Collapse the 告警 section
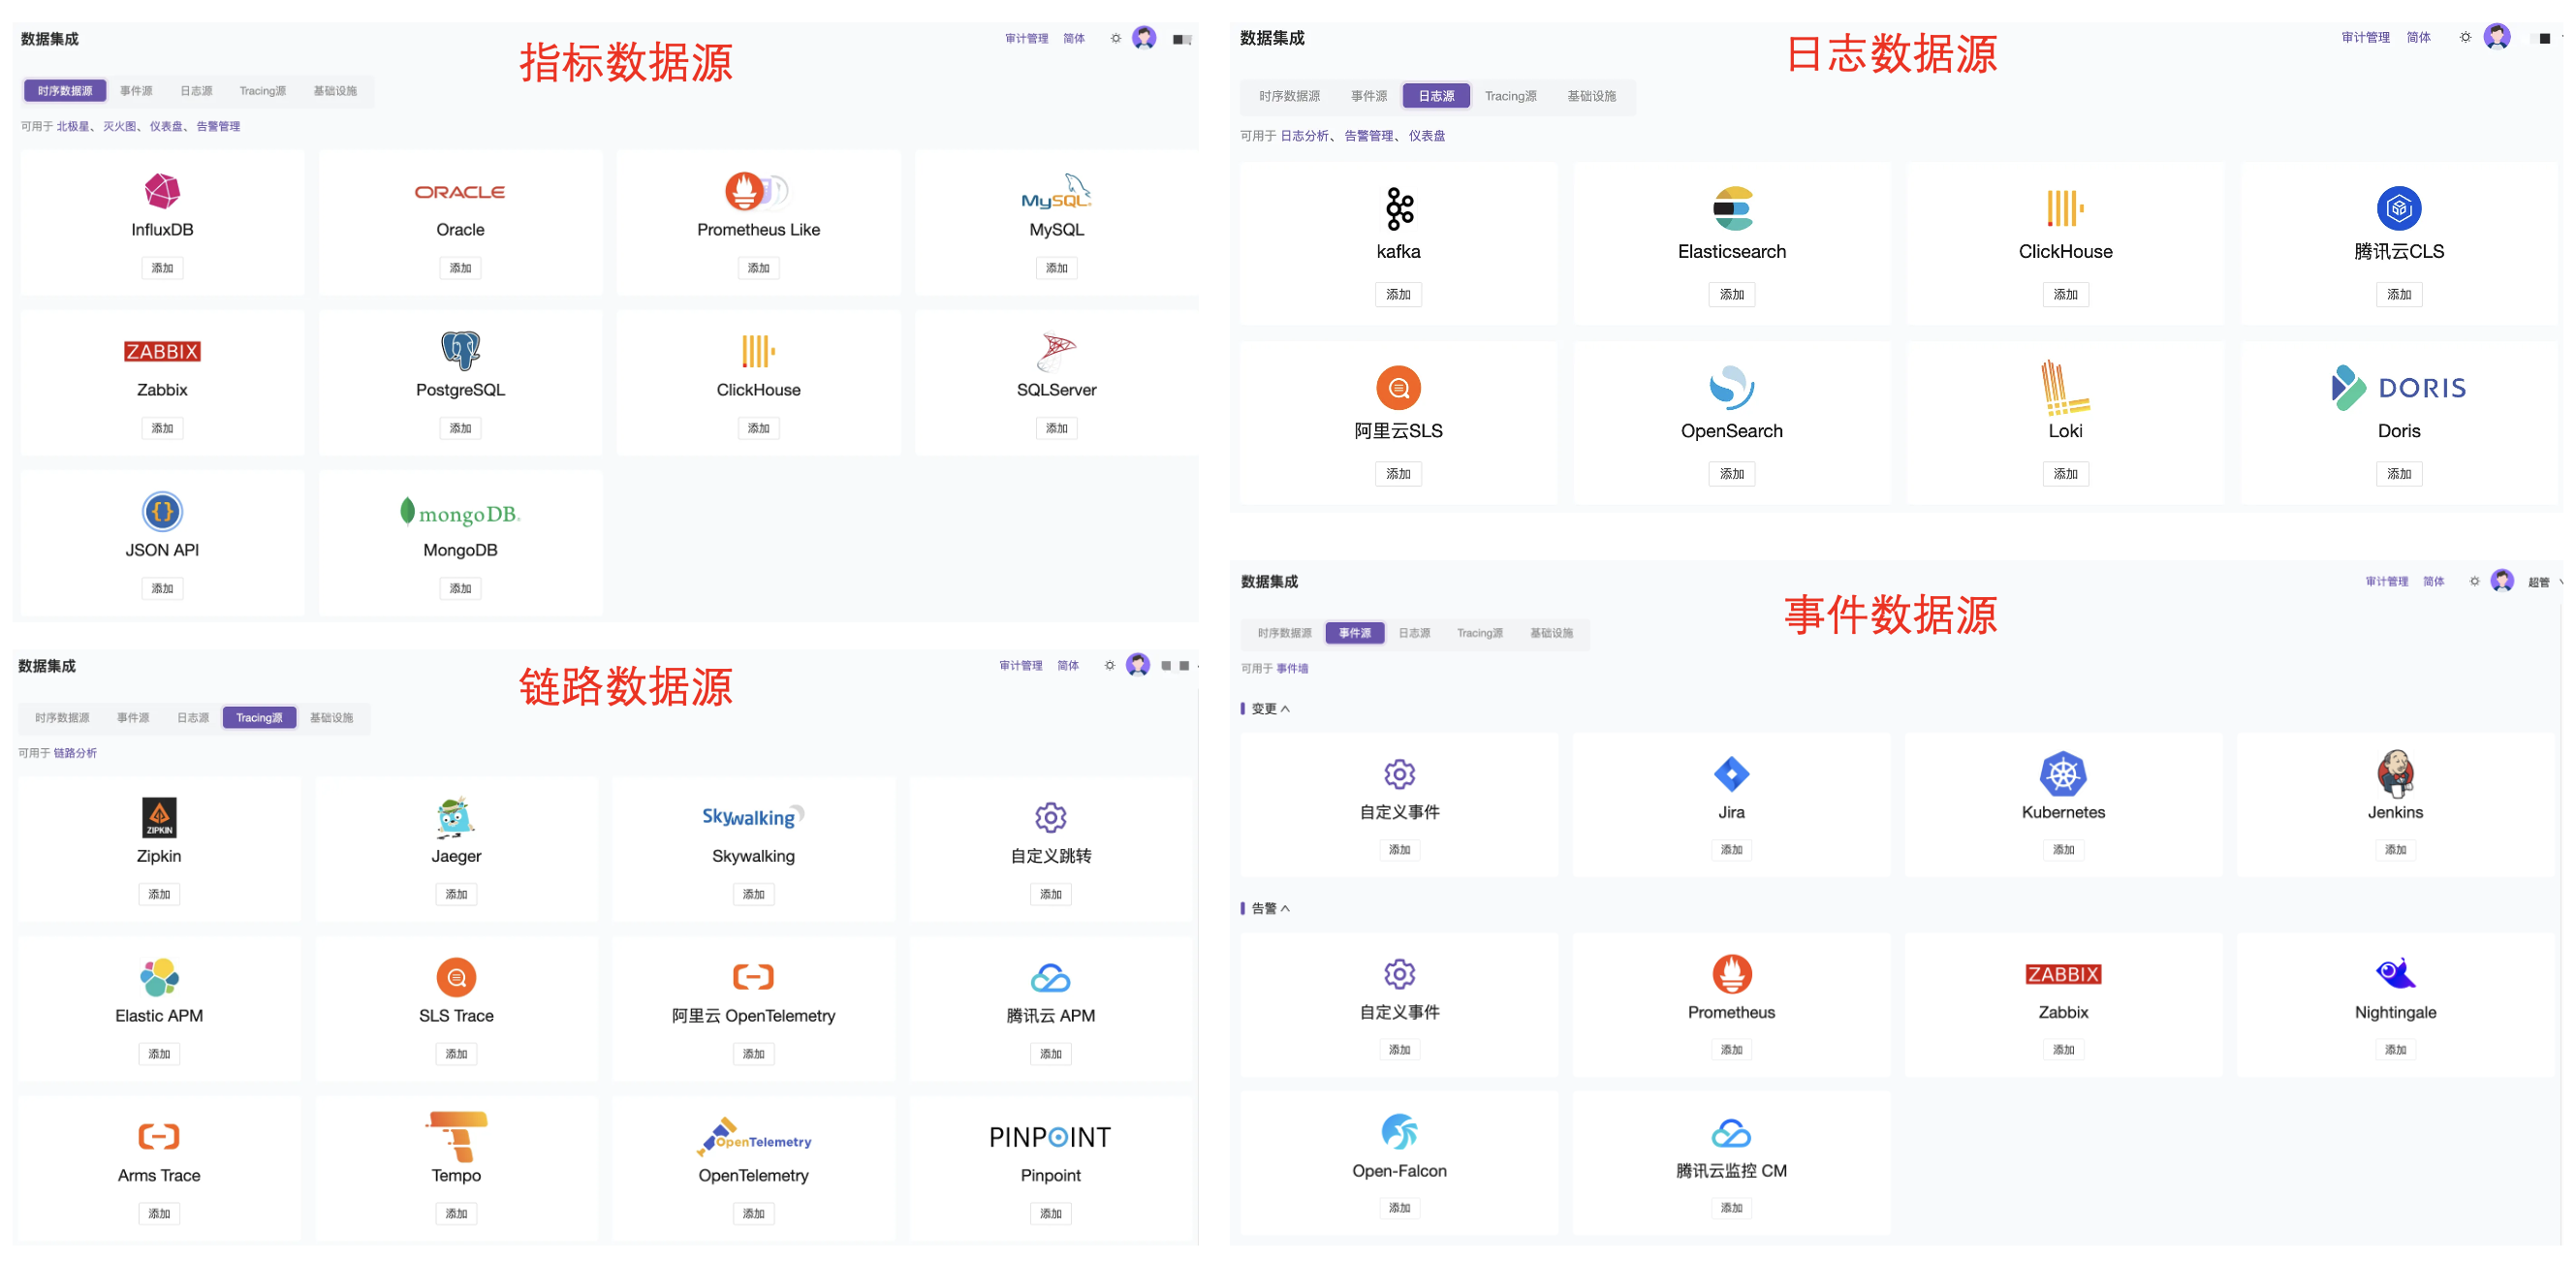The width and height of the screenshot is (2576, 1262). tap(1270, 908)
